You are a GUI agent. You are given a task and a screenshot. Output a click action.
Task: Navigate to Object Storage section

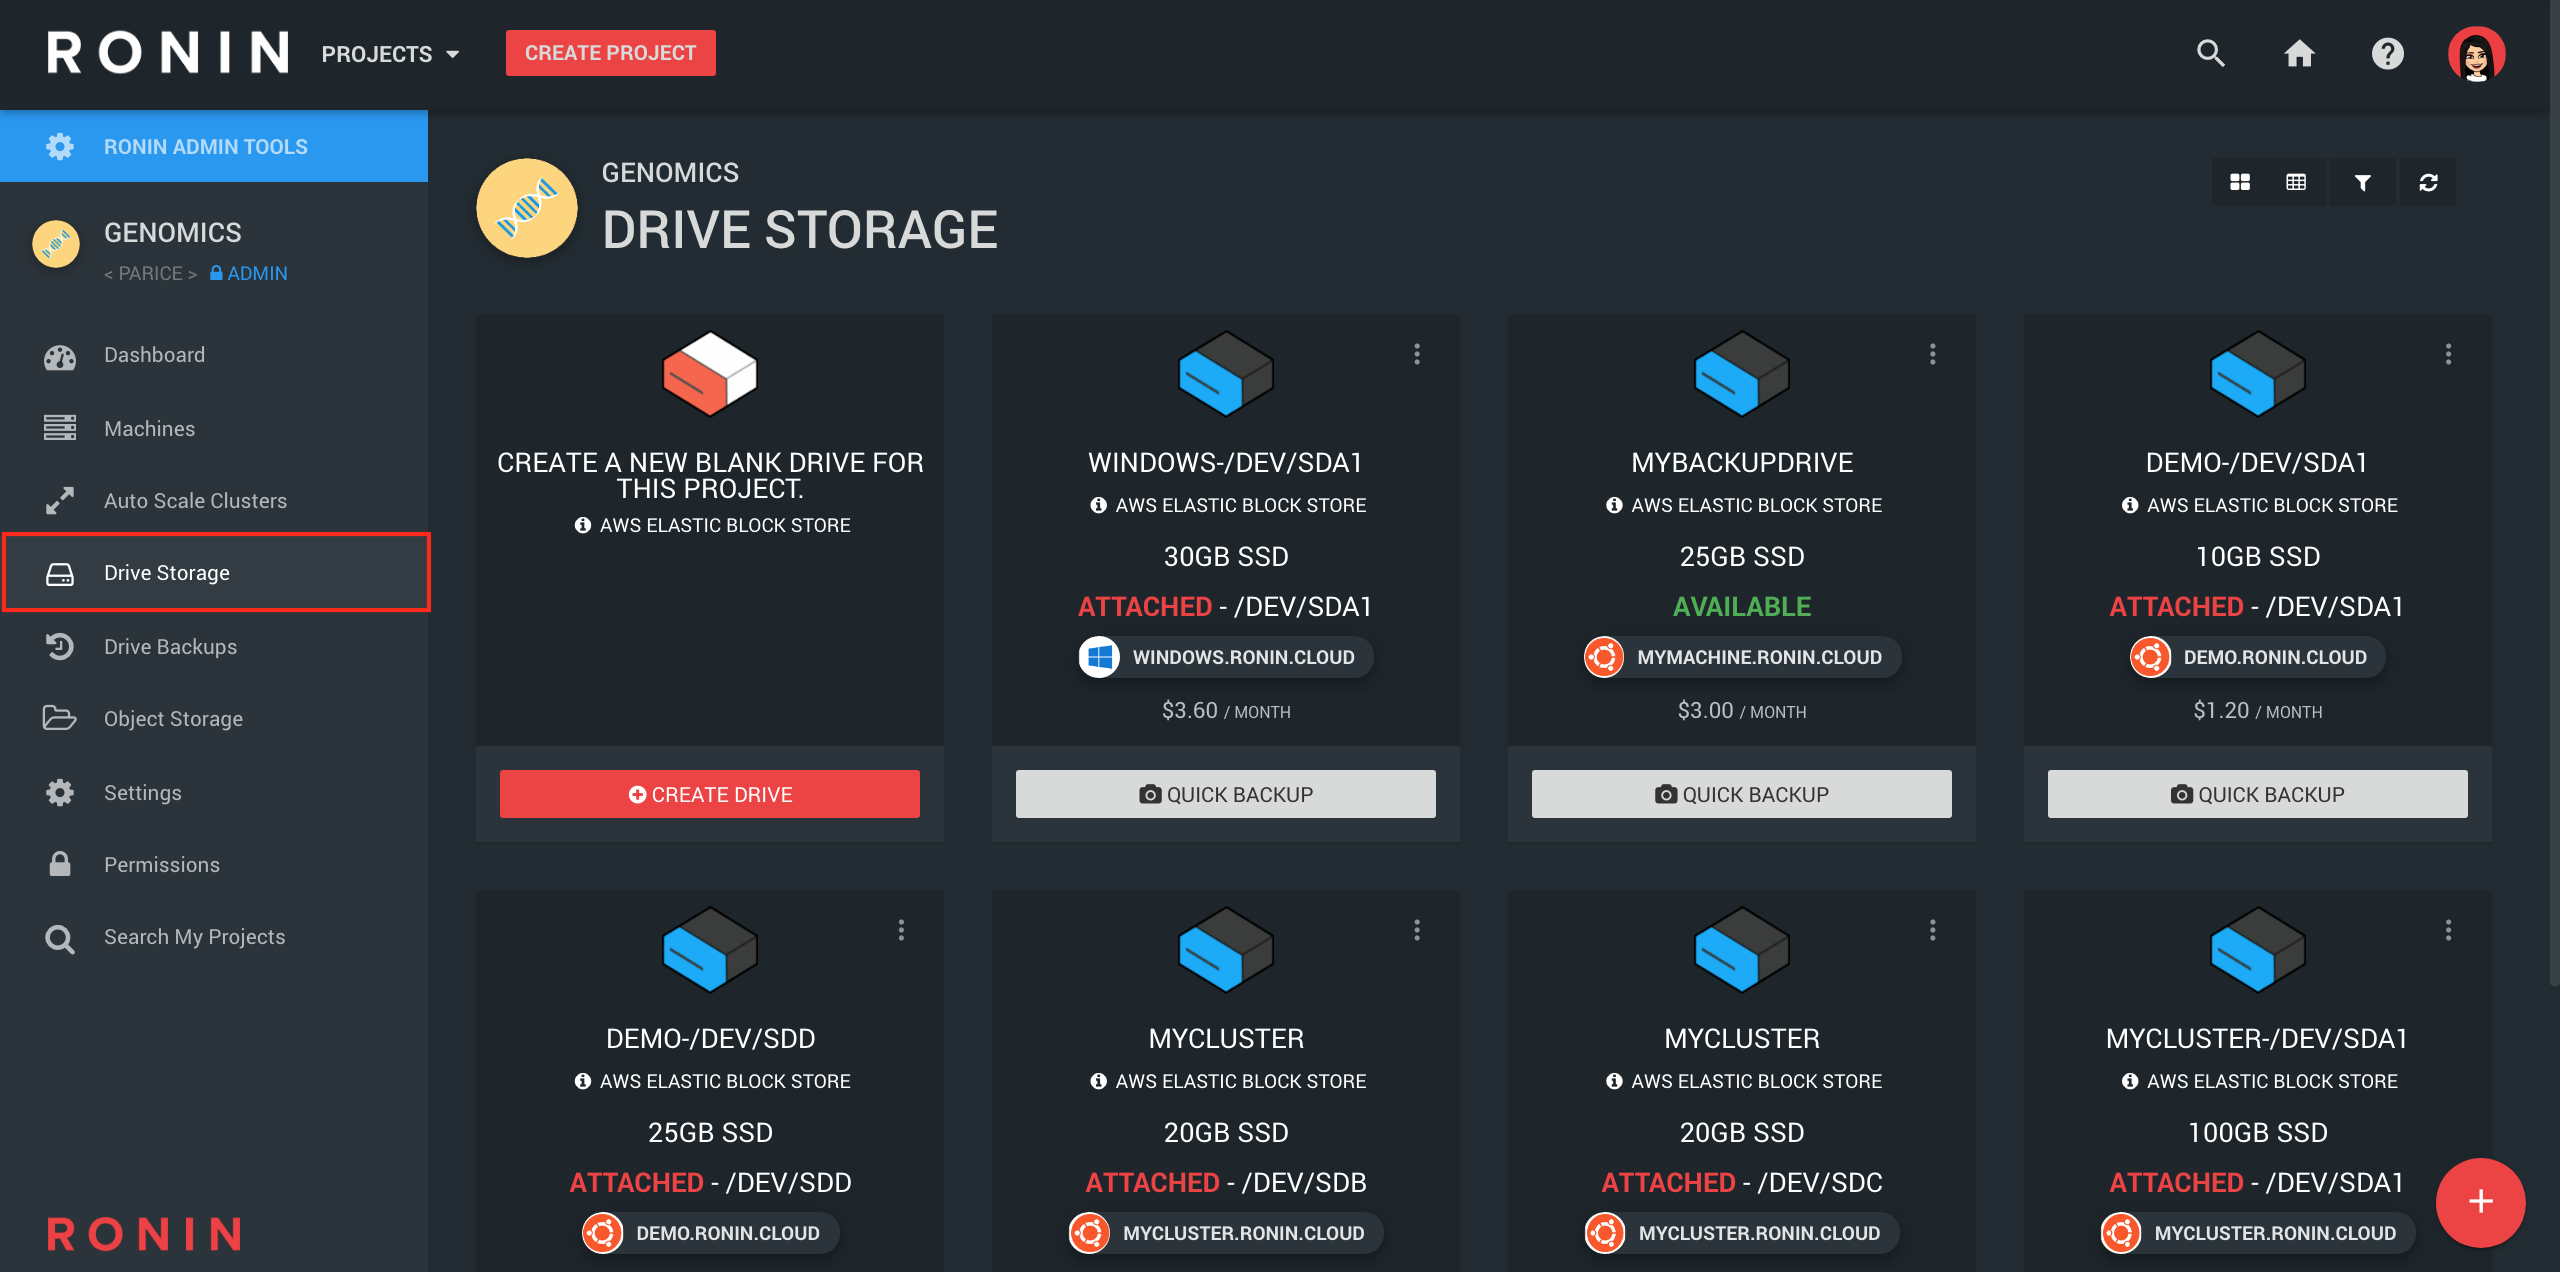[x=173, y=719]
